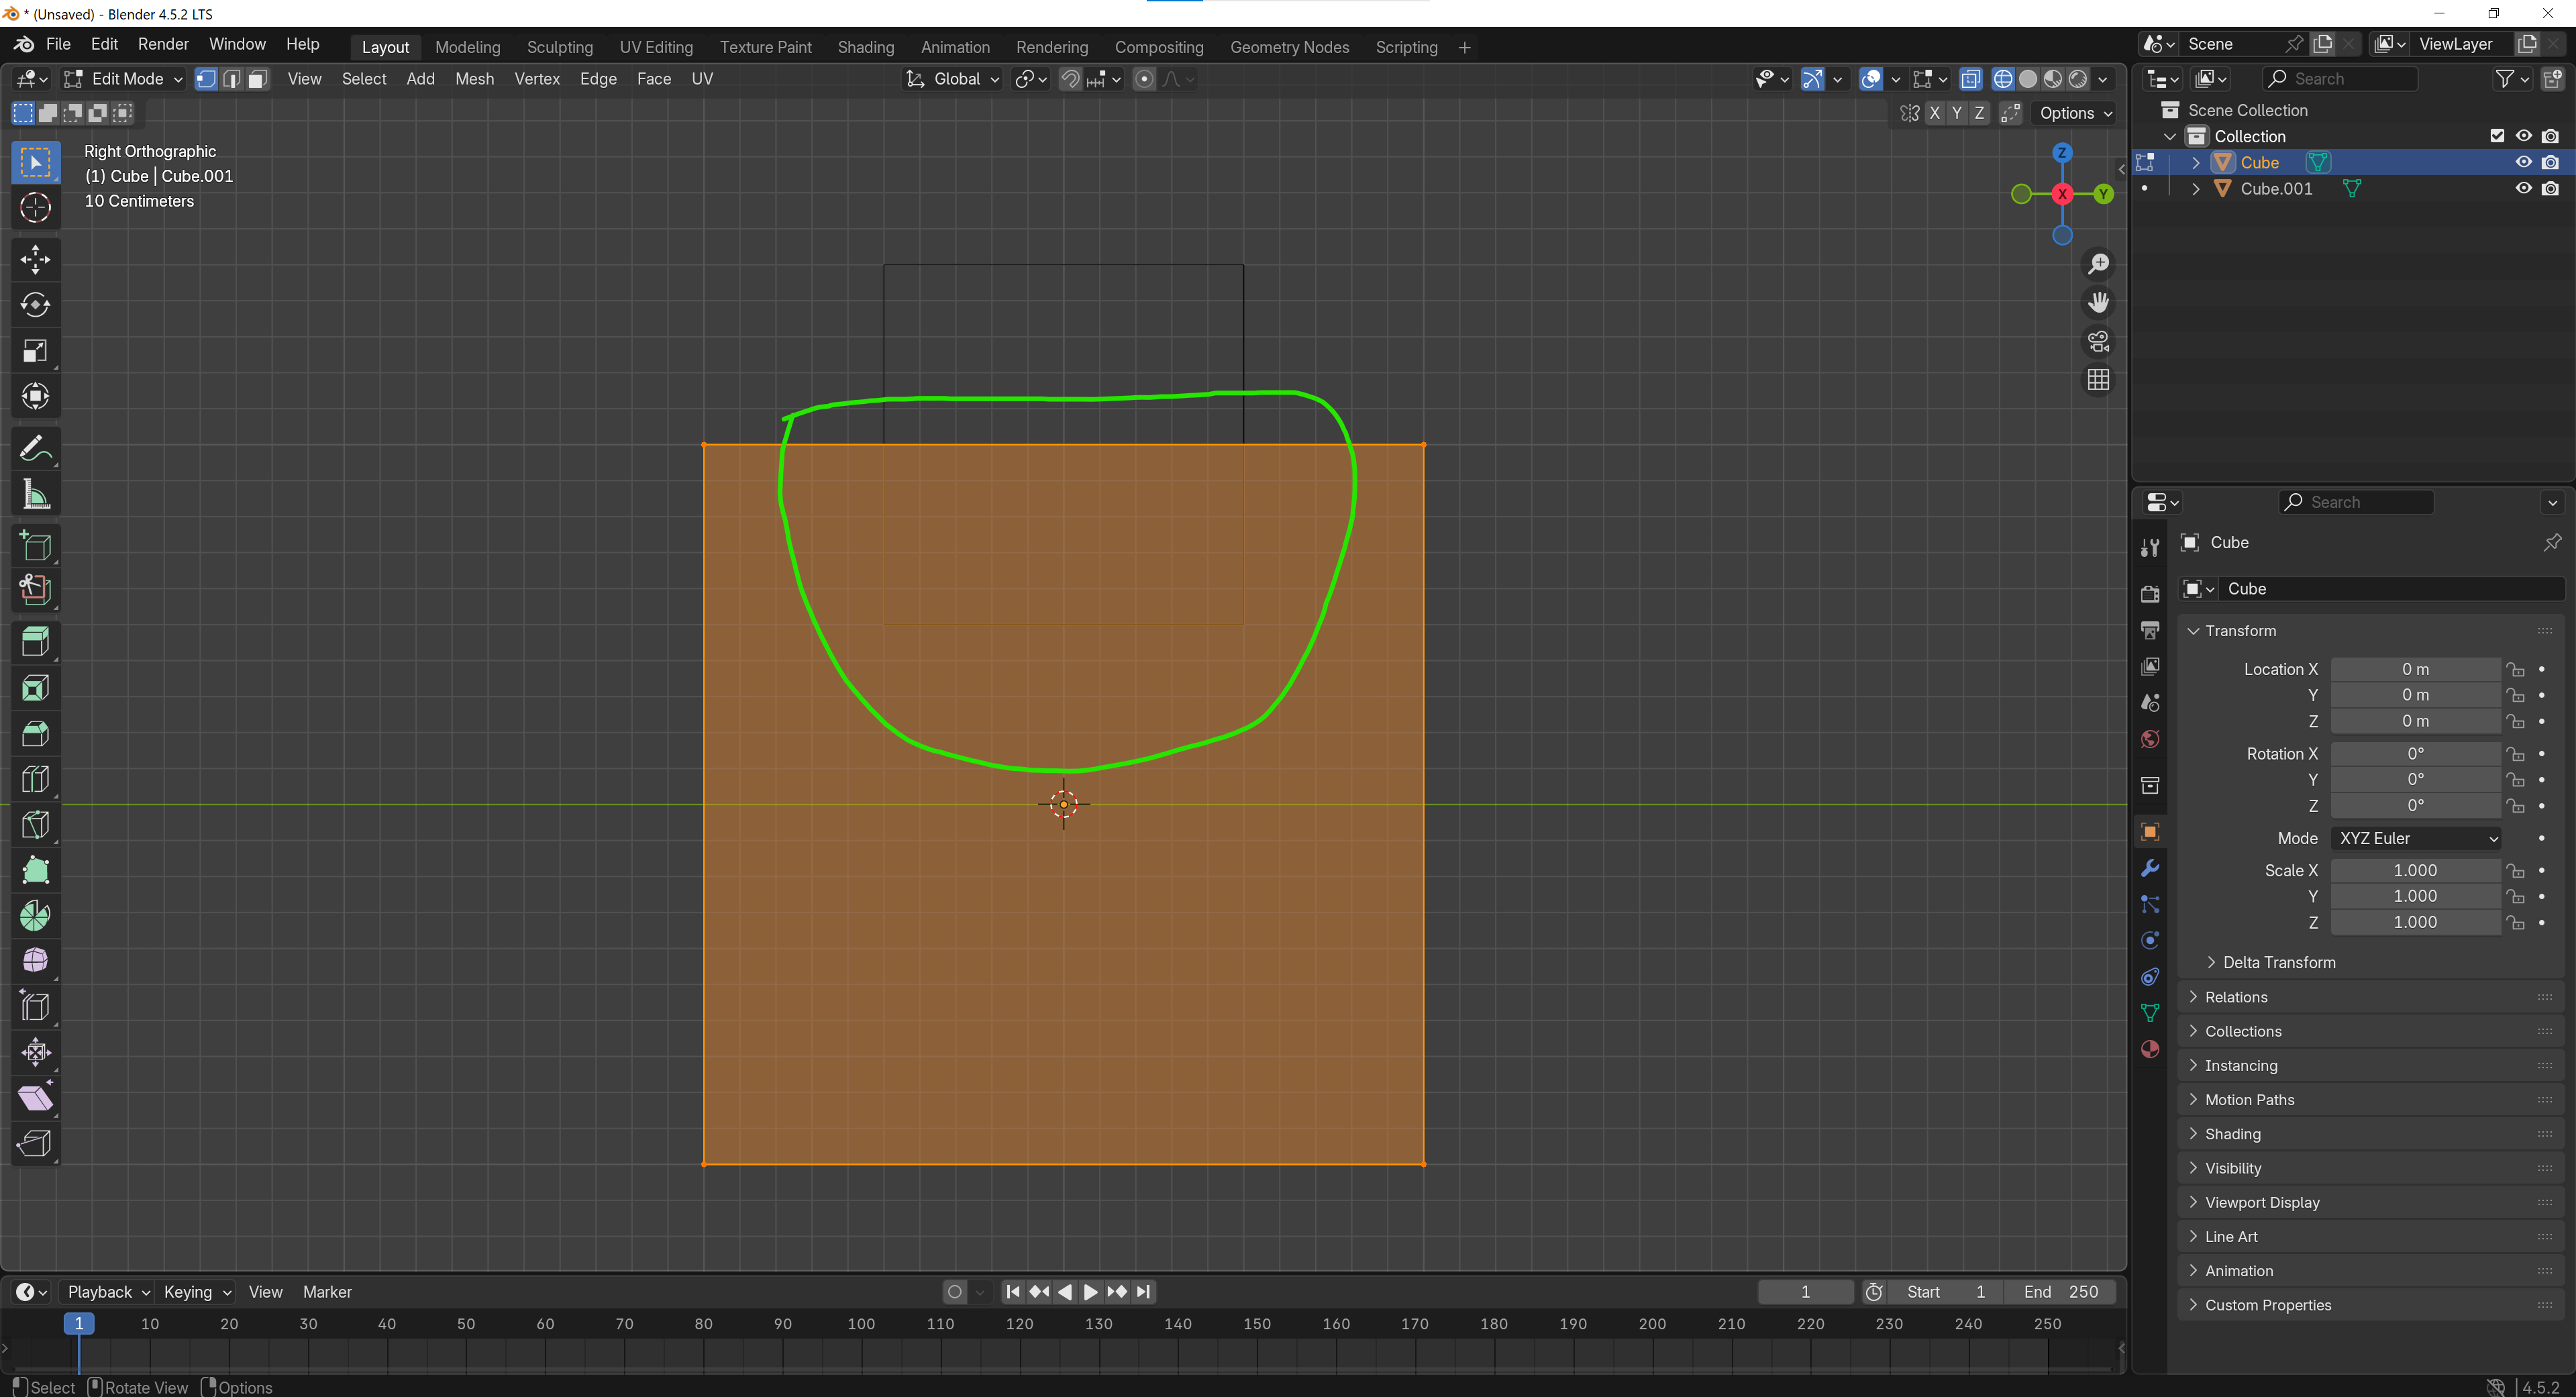Open the XYZ Euler rotation mode dropdown
This screenshot has height=1397, width=2576.
[x=2416, y=838]
